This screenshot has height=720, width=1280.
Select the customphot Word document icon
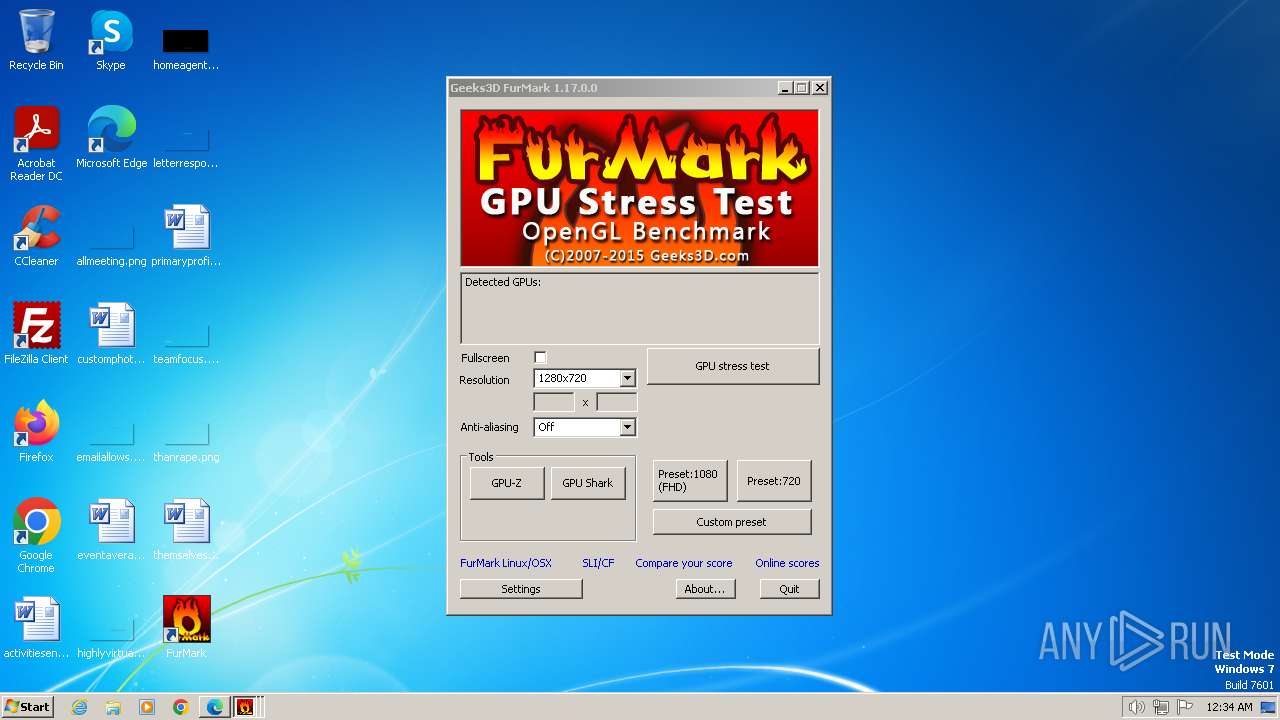click(x=111, y=334)
